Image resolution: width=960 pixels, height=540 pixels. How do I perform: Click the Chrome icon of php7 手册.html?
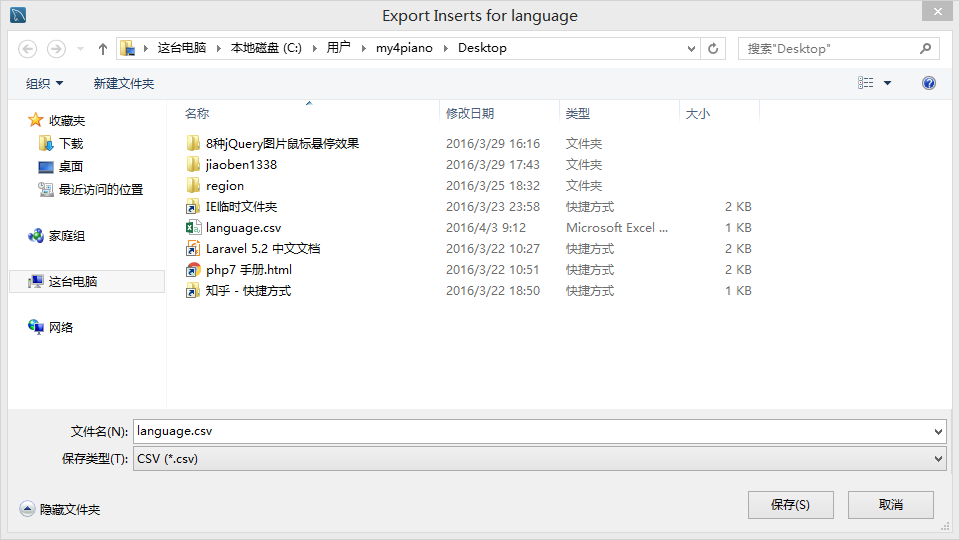coord(193,269)
